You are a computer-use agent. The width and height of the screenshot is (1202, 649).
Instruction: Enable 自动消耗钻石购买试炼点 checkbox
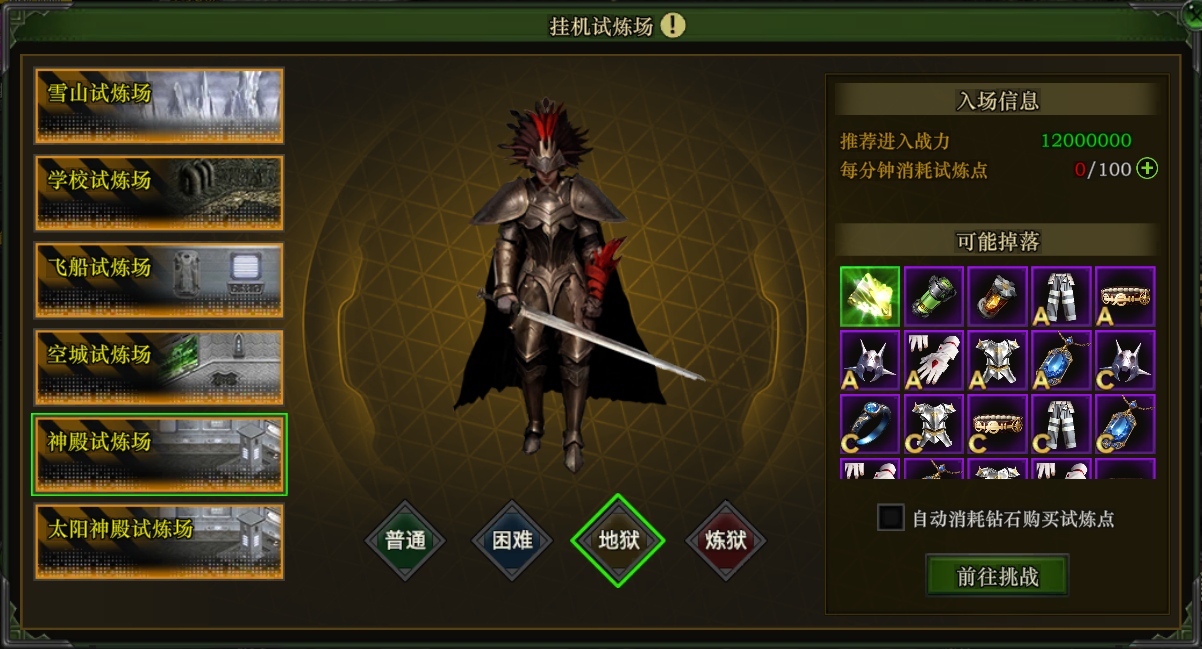(x=891, y=518)
